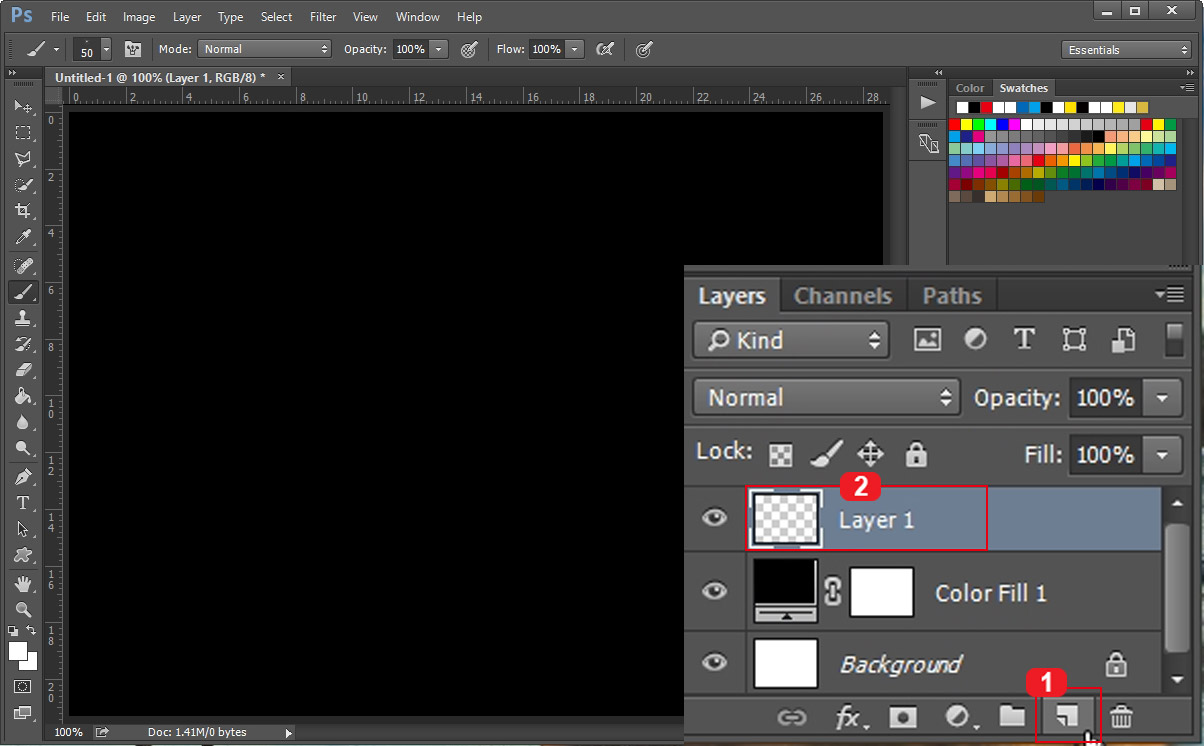The height and width of the screenshot is (746, 1204).
Task: Open the Brush panel toggle icon
Action: pos(133,49)
